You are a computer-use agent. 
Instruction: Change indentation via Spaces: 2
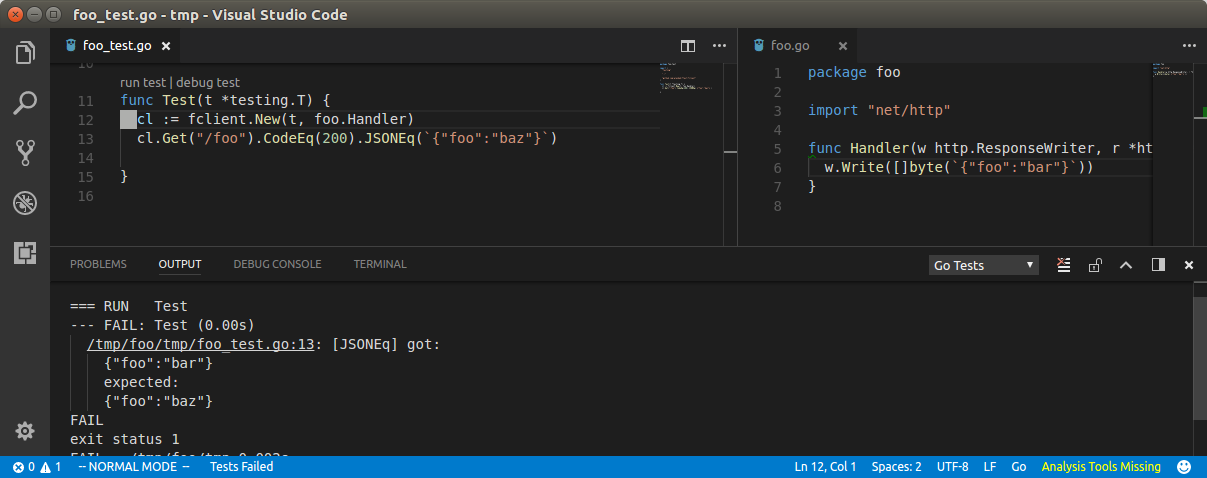[x=896, y=467]
